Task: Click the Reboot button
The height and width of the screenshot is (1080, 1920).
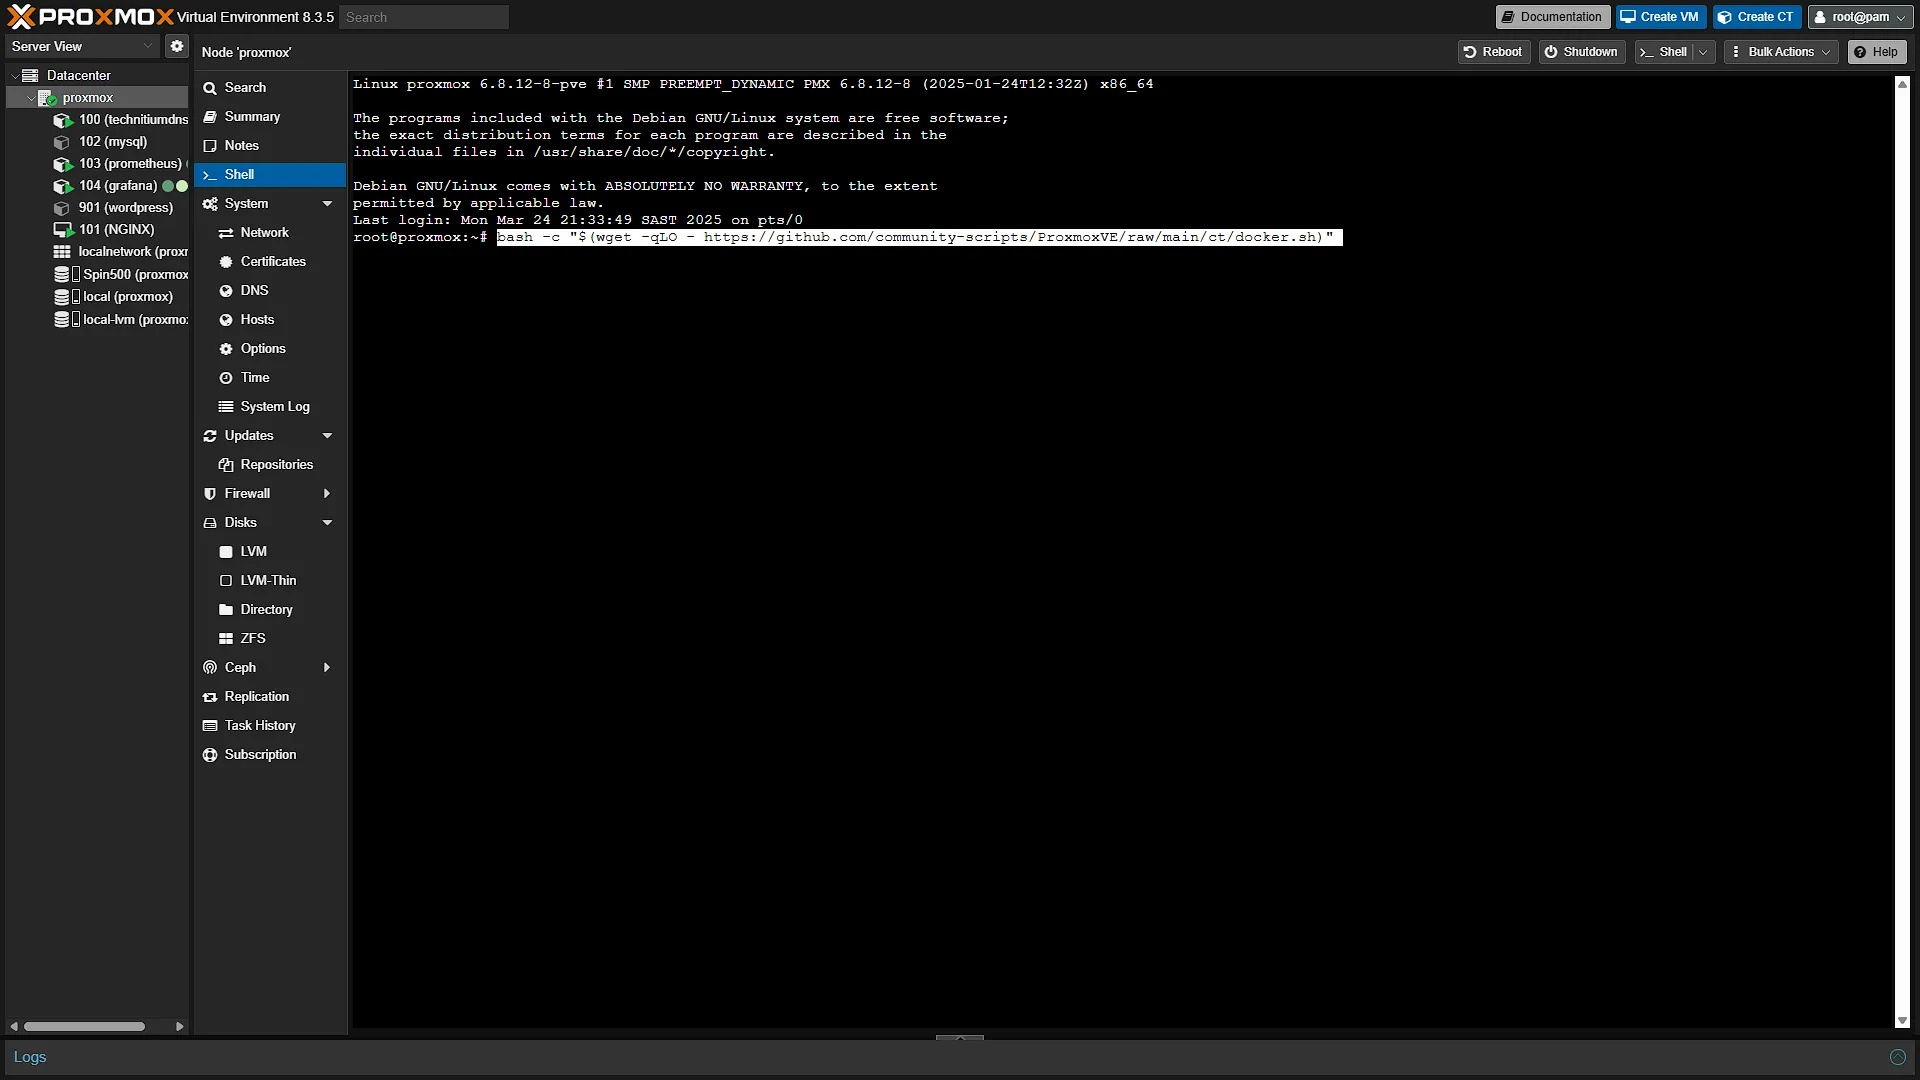Action: click(x=1493, y=52)
